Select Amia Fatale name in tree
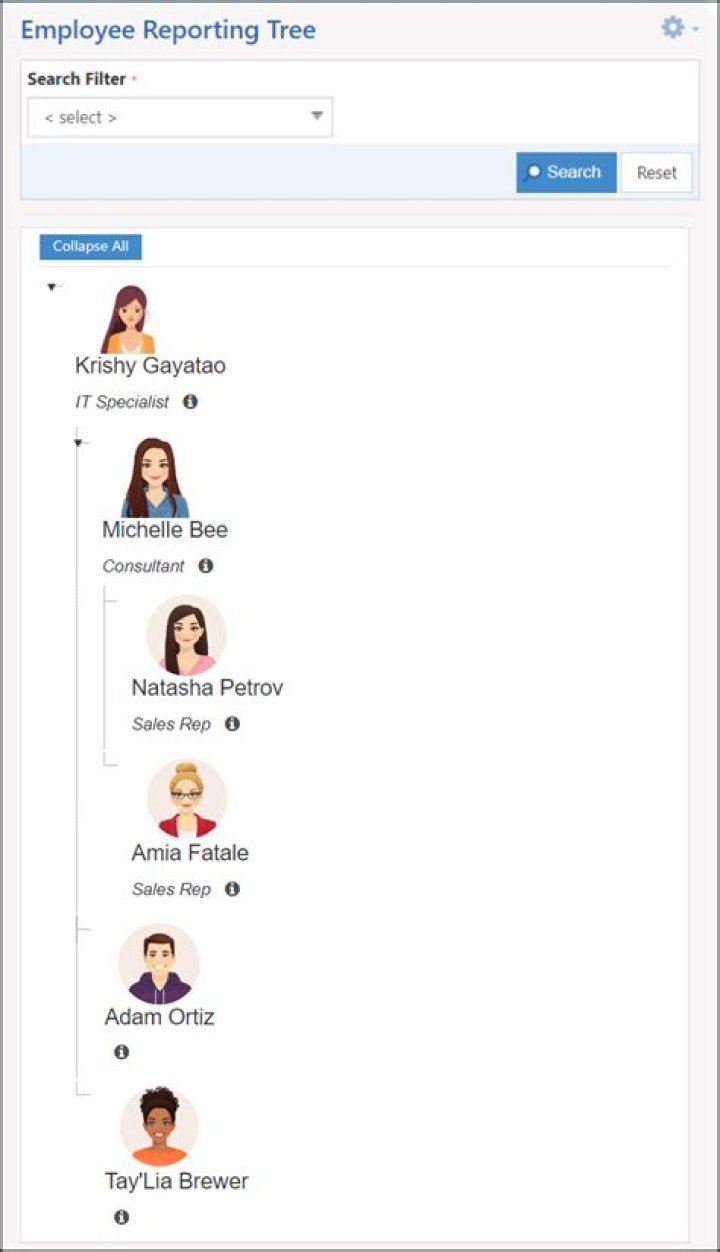The image size is (720, 1252). coord(190,853)
